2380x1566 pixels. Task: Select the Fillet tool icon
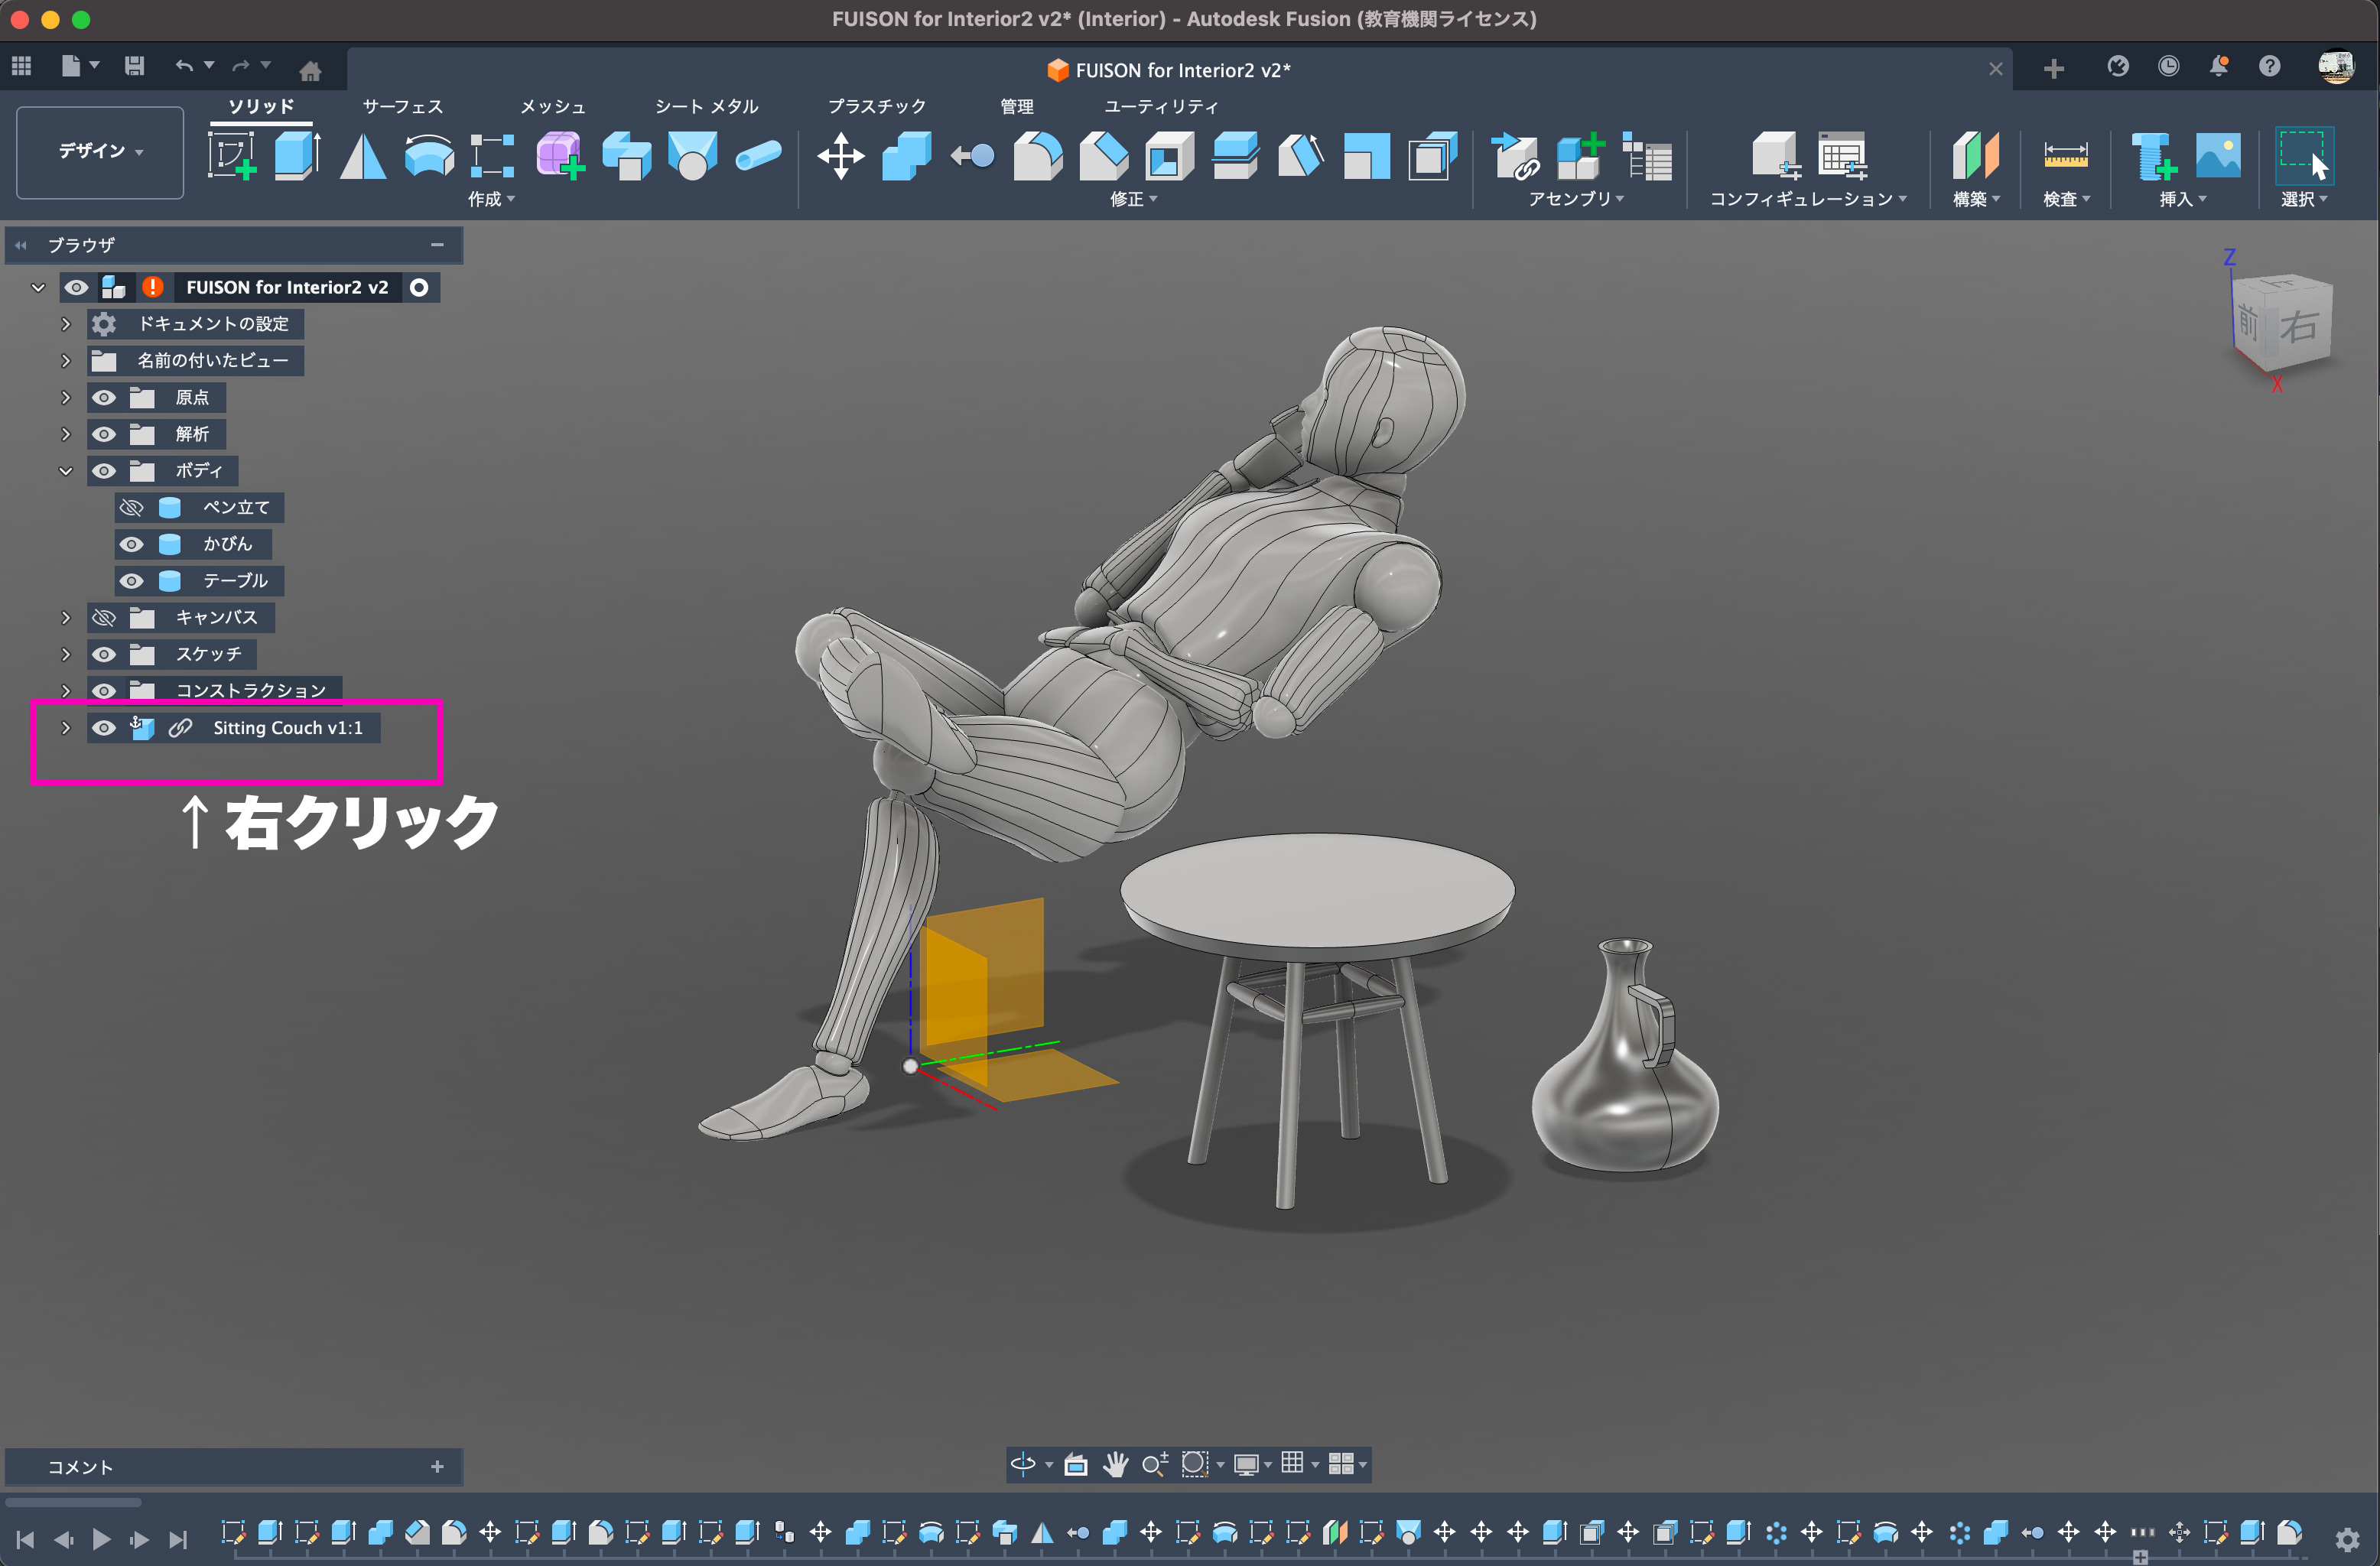[x=1038, y=156]
